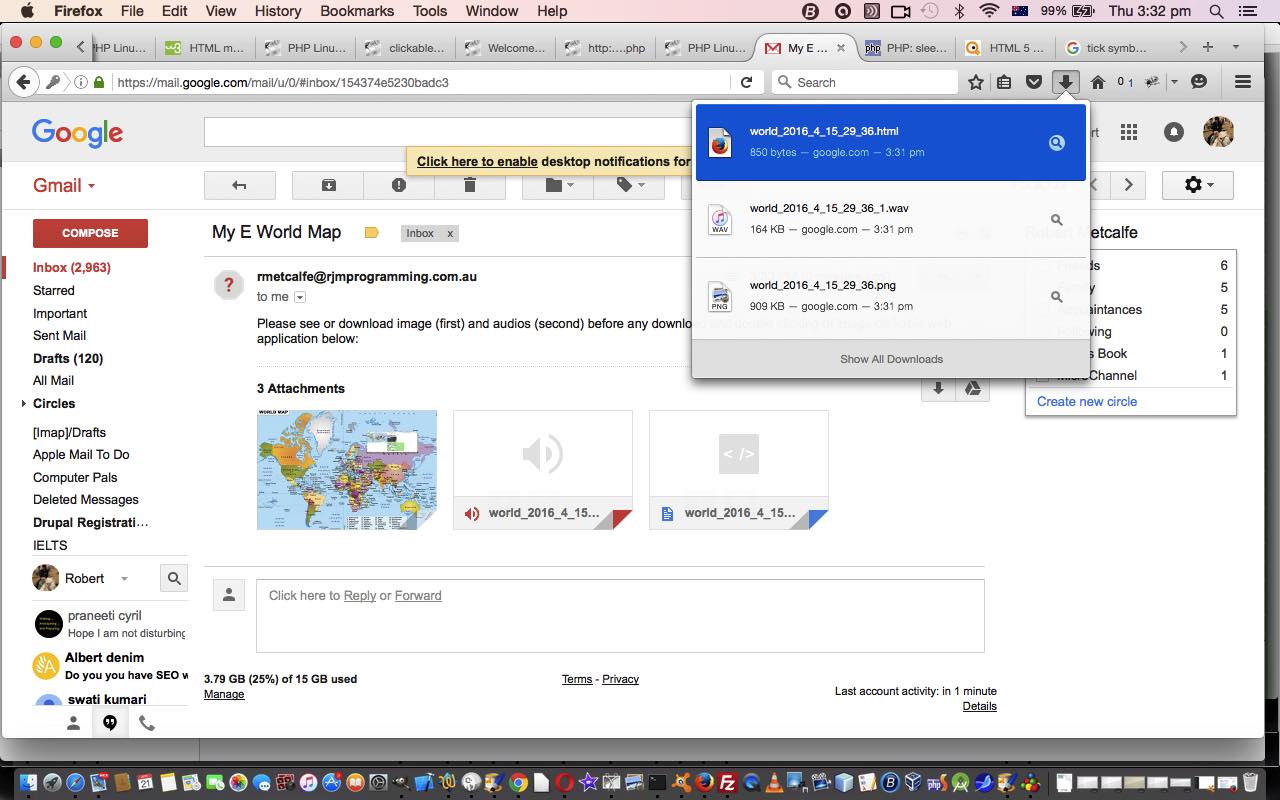Save all attachments to Drive icon
Viewport: 1280px width, 800px height.
tap(972, 388)
